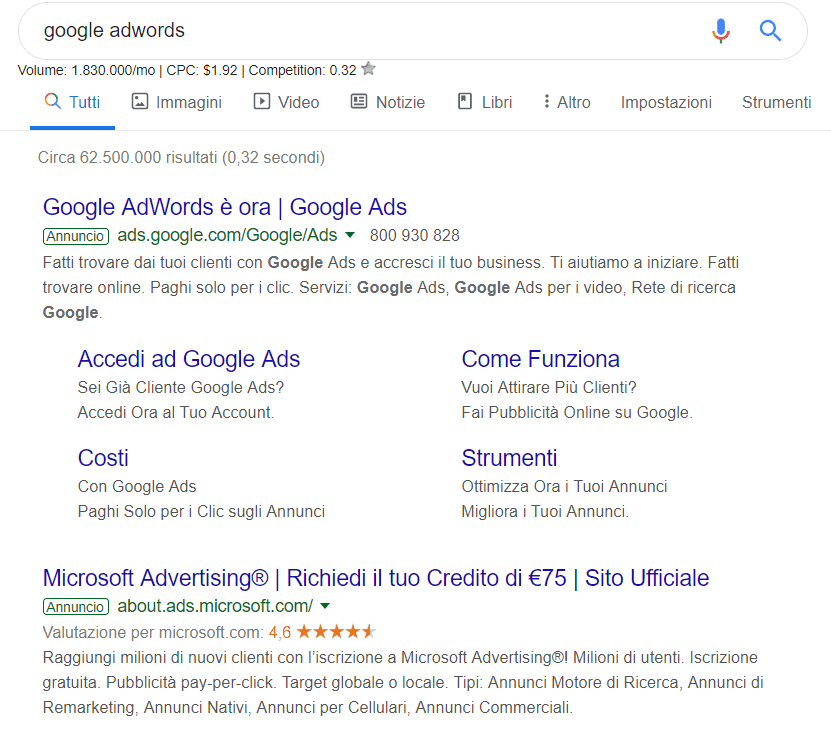Click the microphone voice search icon
831x738 pixels.
tap(721, 30)
